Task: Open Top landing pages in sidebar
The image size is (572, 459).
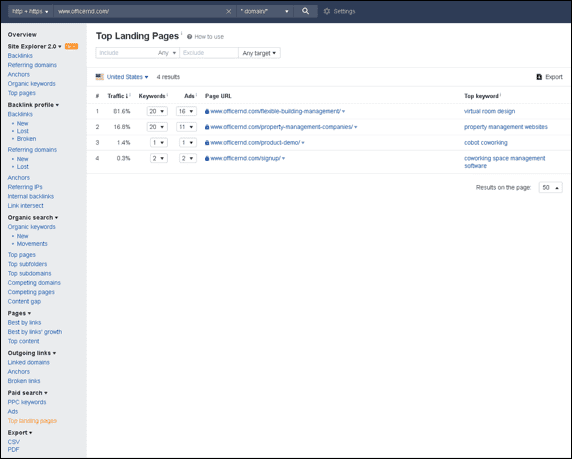Action: pyautogui.click(x=32, y=421)
